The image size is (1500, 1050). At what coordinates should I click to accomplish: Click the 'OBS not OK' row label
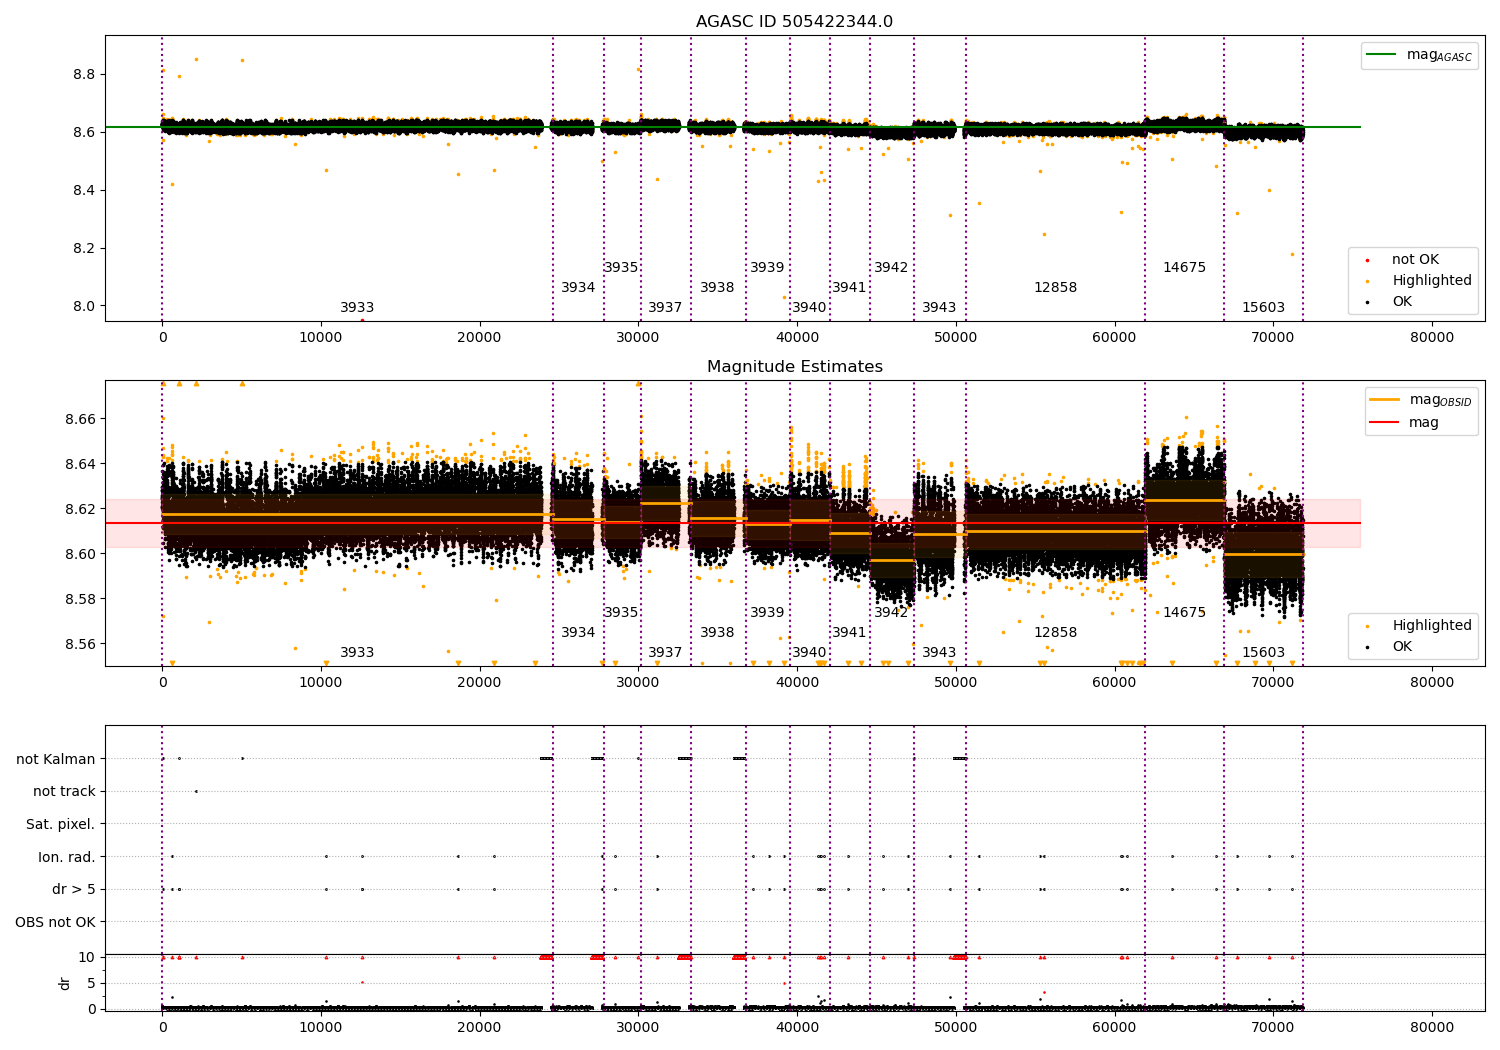55,922
